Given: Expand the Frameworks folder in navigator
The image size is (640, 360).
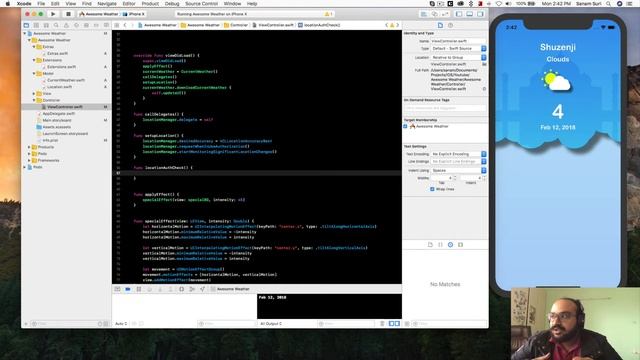Looking at the screenshot, I should 29,160.
